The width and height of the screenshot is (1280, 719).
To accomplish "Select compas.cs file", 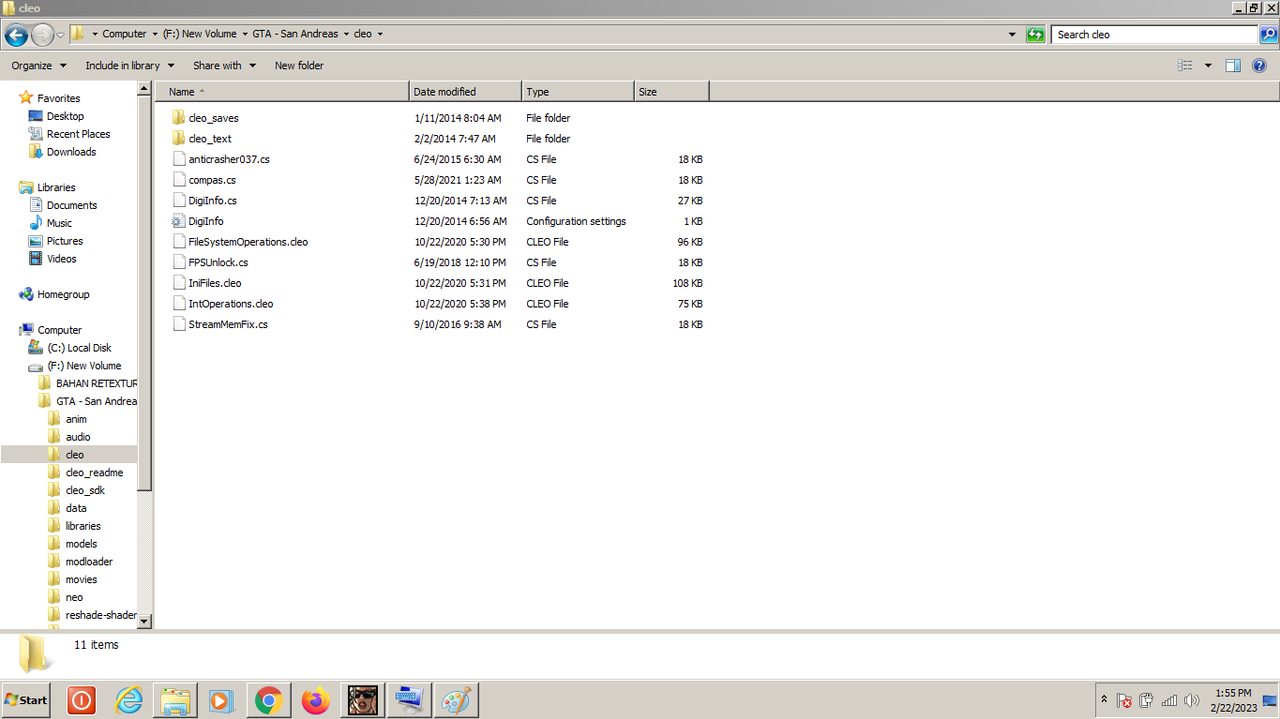I will [212, 181].
